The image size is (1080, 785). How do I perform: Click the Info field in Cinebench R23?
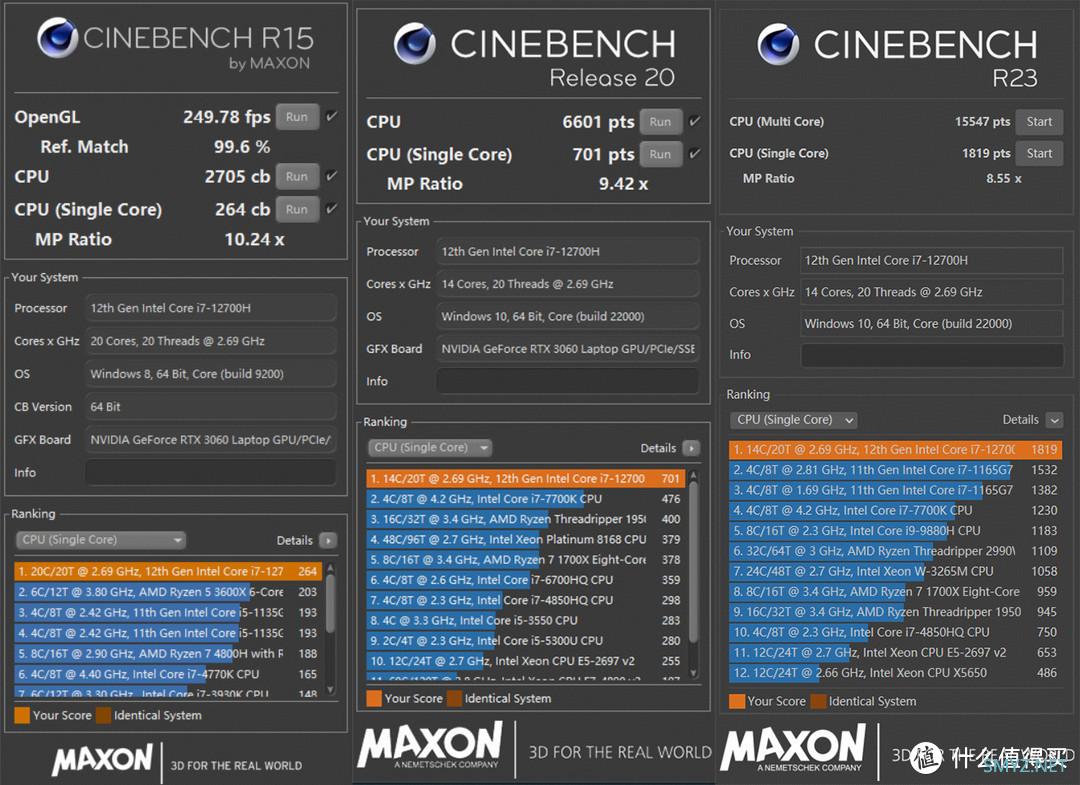[x=931, y=355]
